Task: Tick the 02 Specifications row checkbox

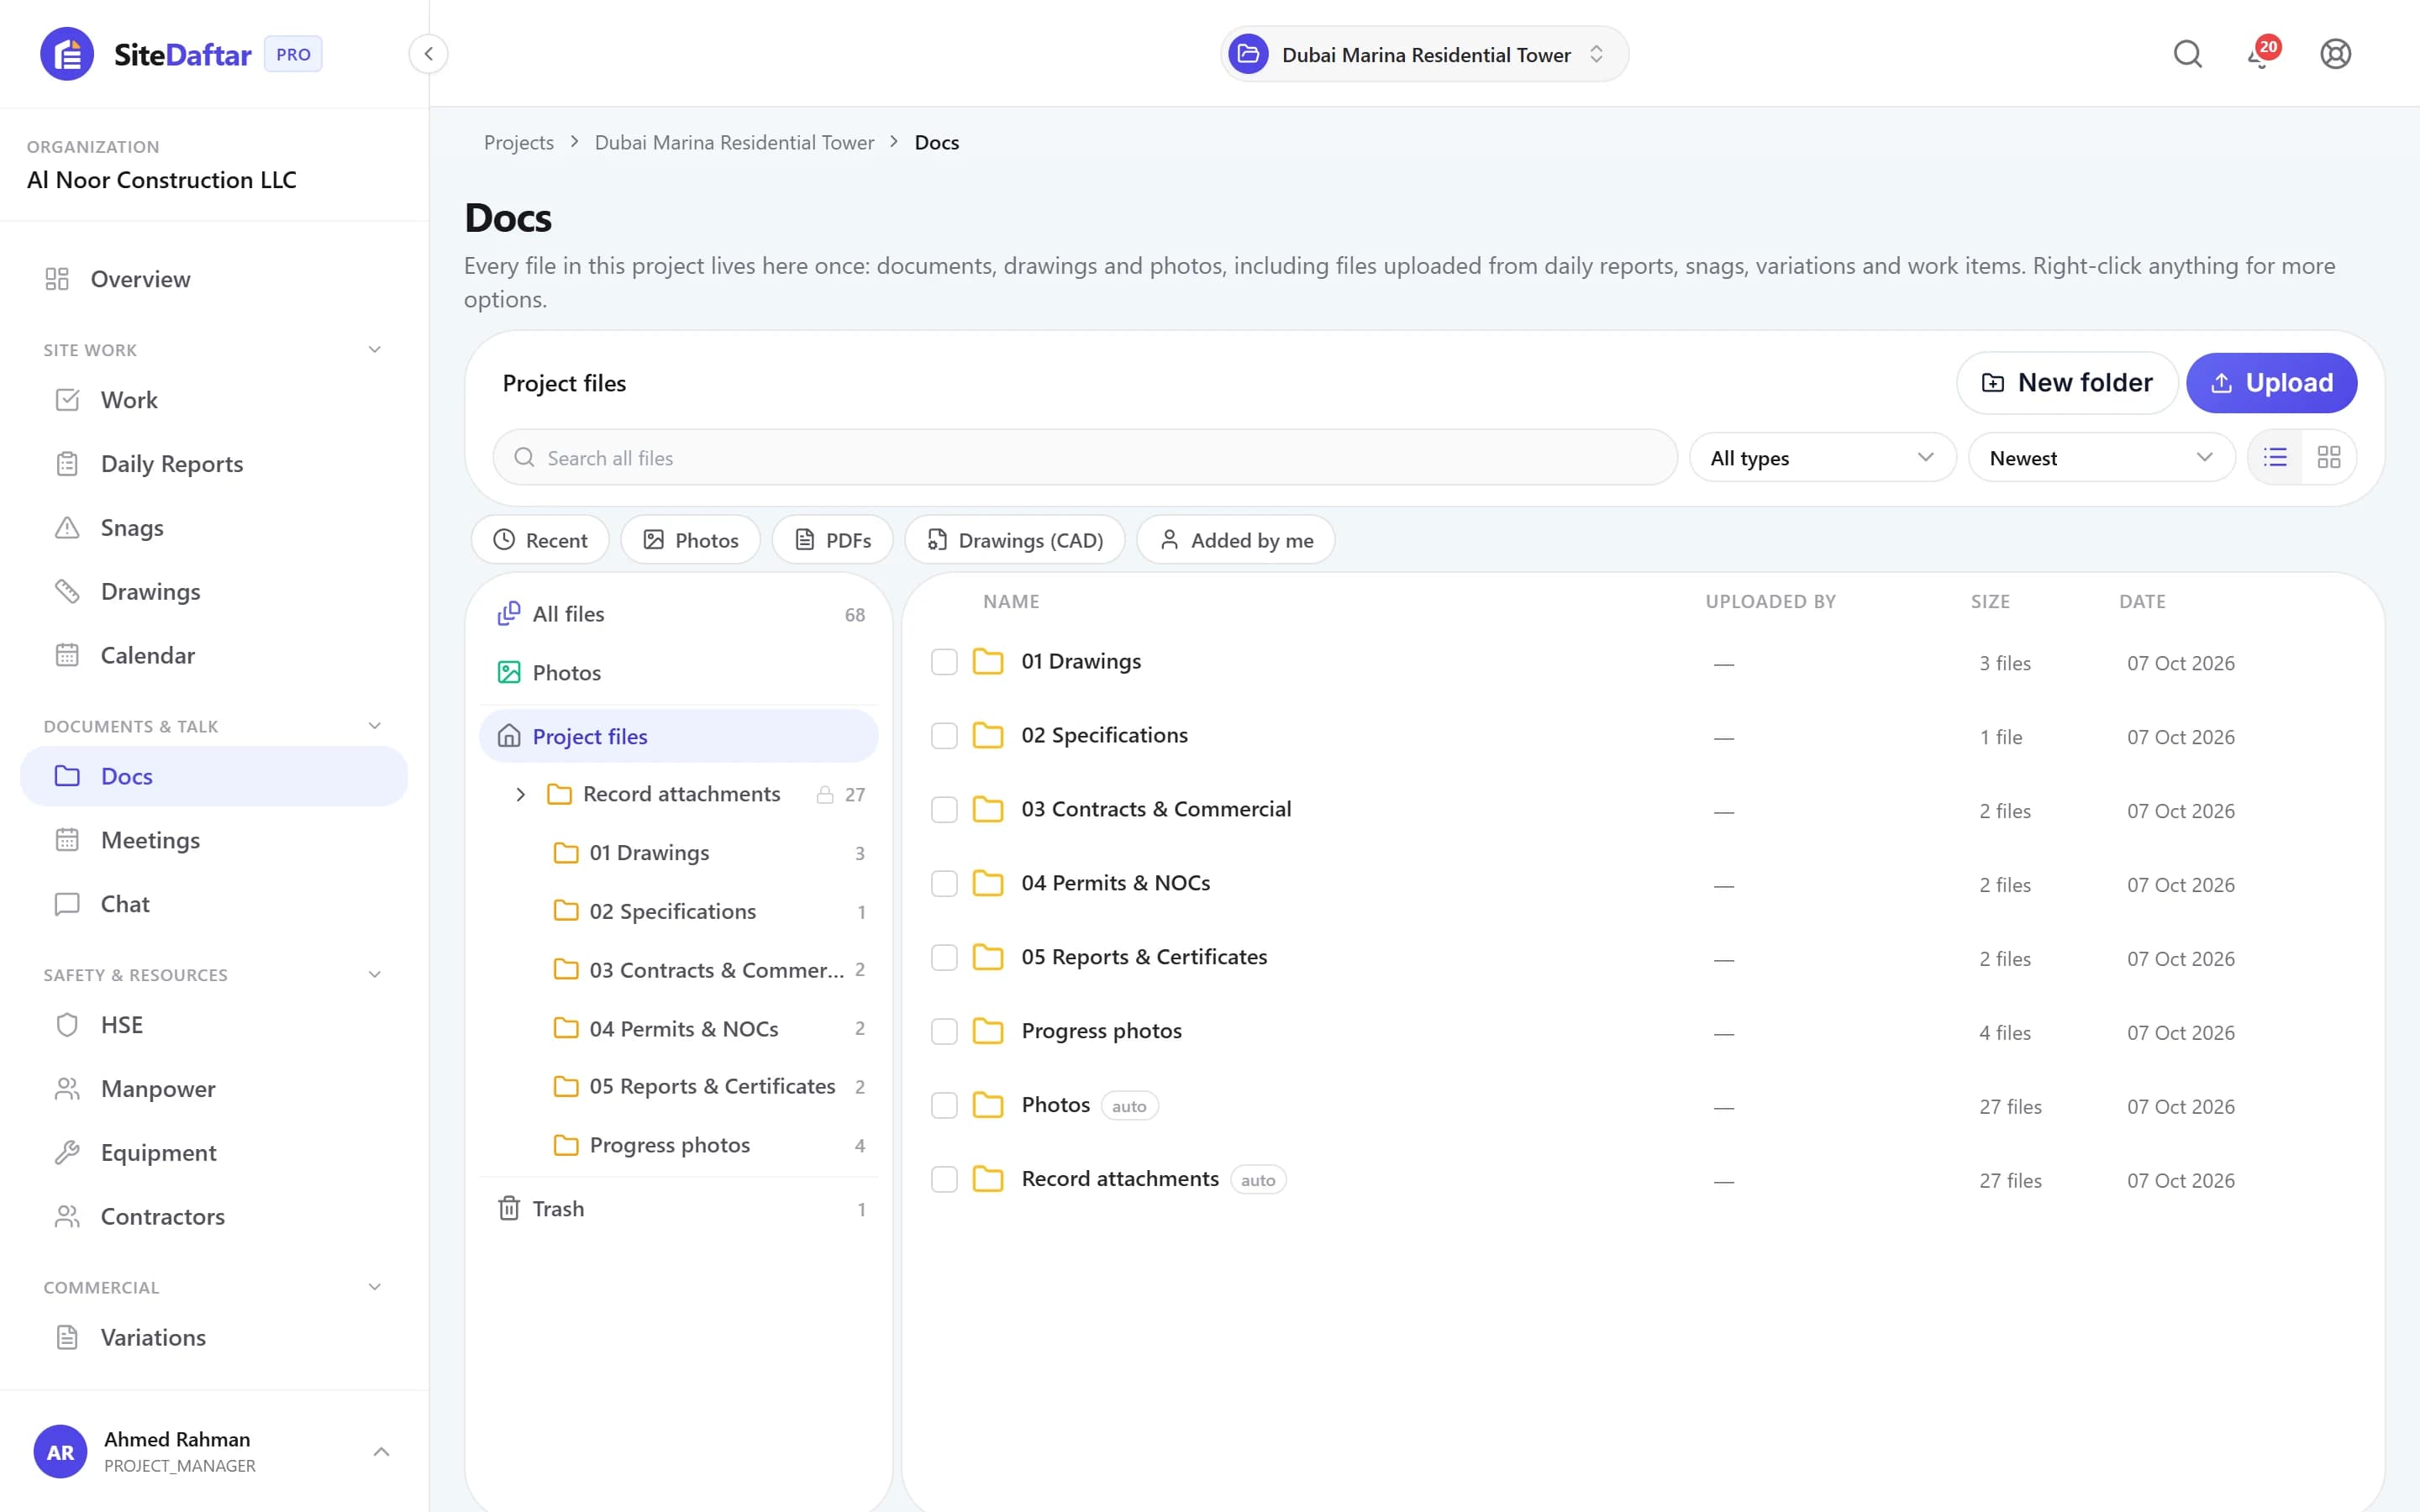Action: pos(944,736)
